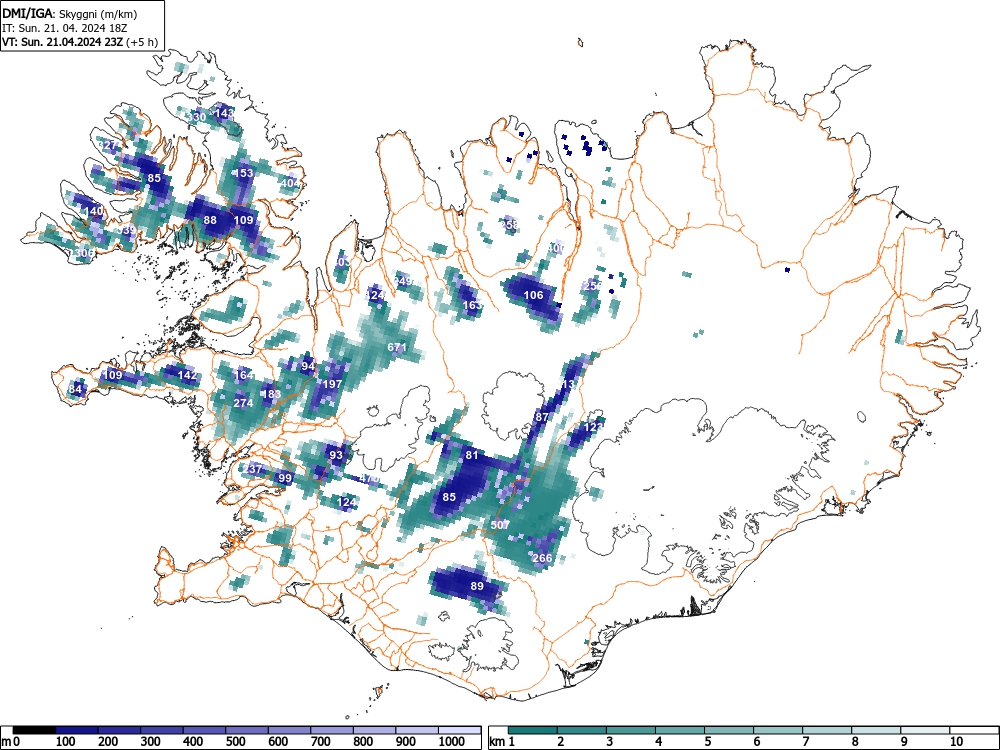This screenshot has height=750, width=1000.
Task: Click the visibility value "404" on the map
Action: 290,183
